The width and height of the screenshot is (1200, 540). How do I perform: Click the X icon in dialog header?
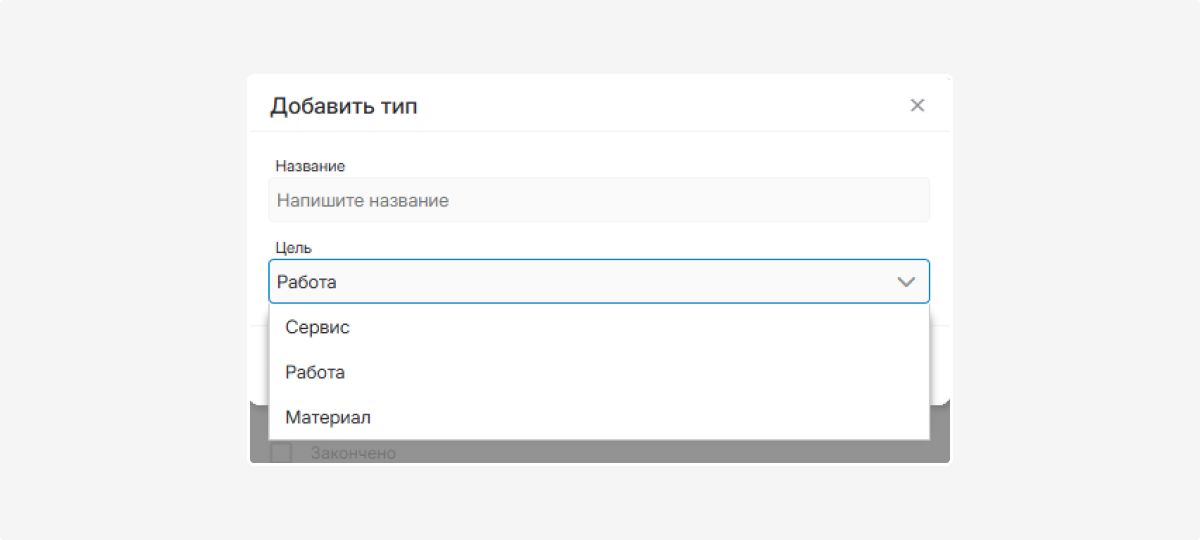[x=917, y=106]
